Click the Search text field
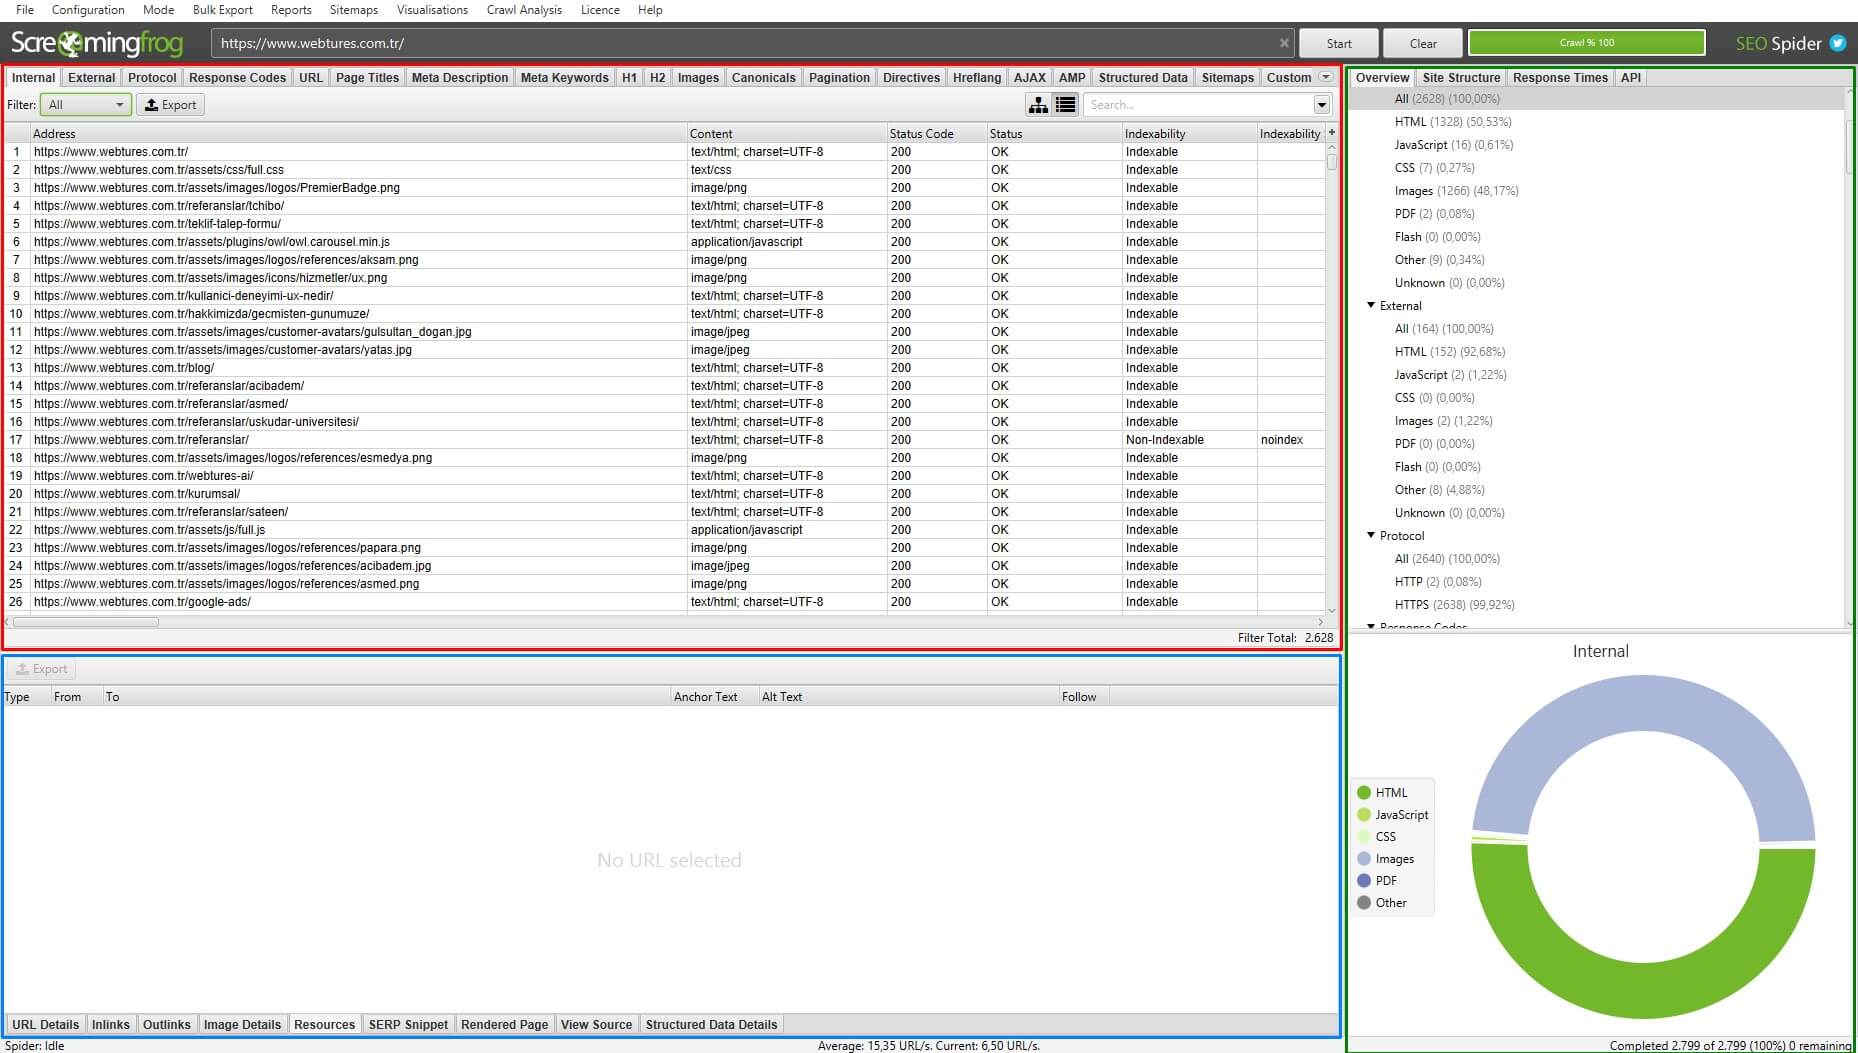1858x1053 pixels. tap(1198, 105)
